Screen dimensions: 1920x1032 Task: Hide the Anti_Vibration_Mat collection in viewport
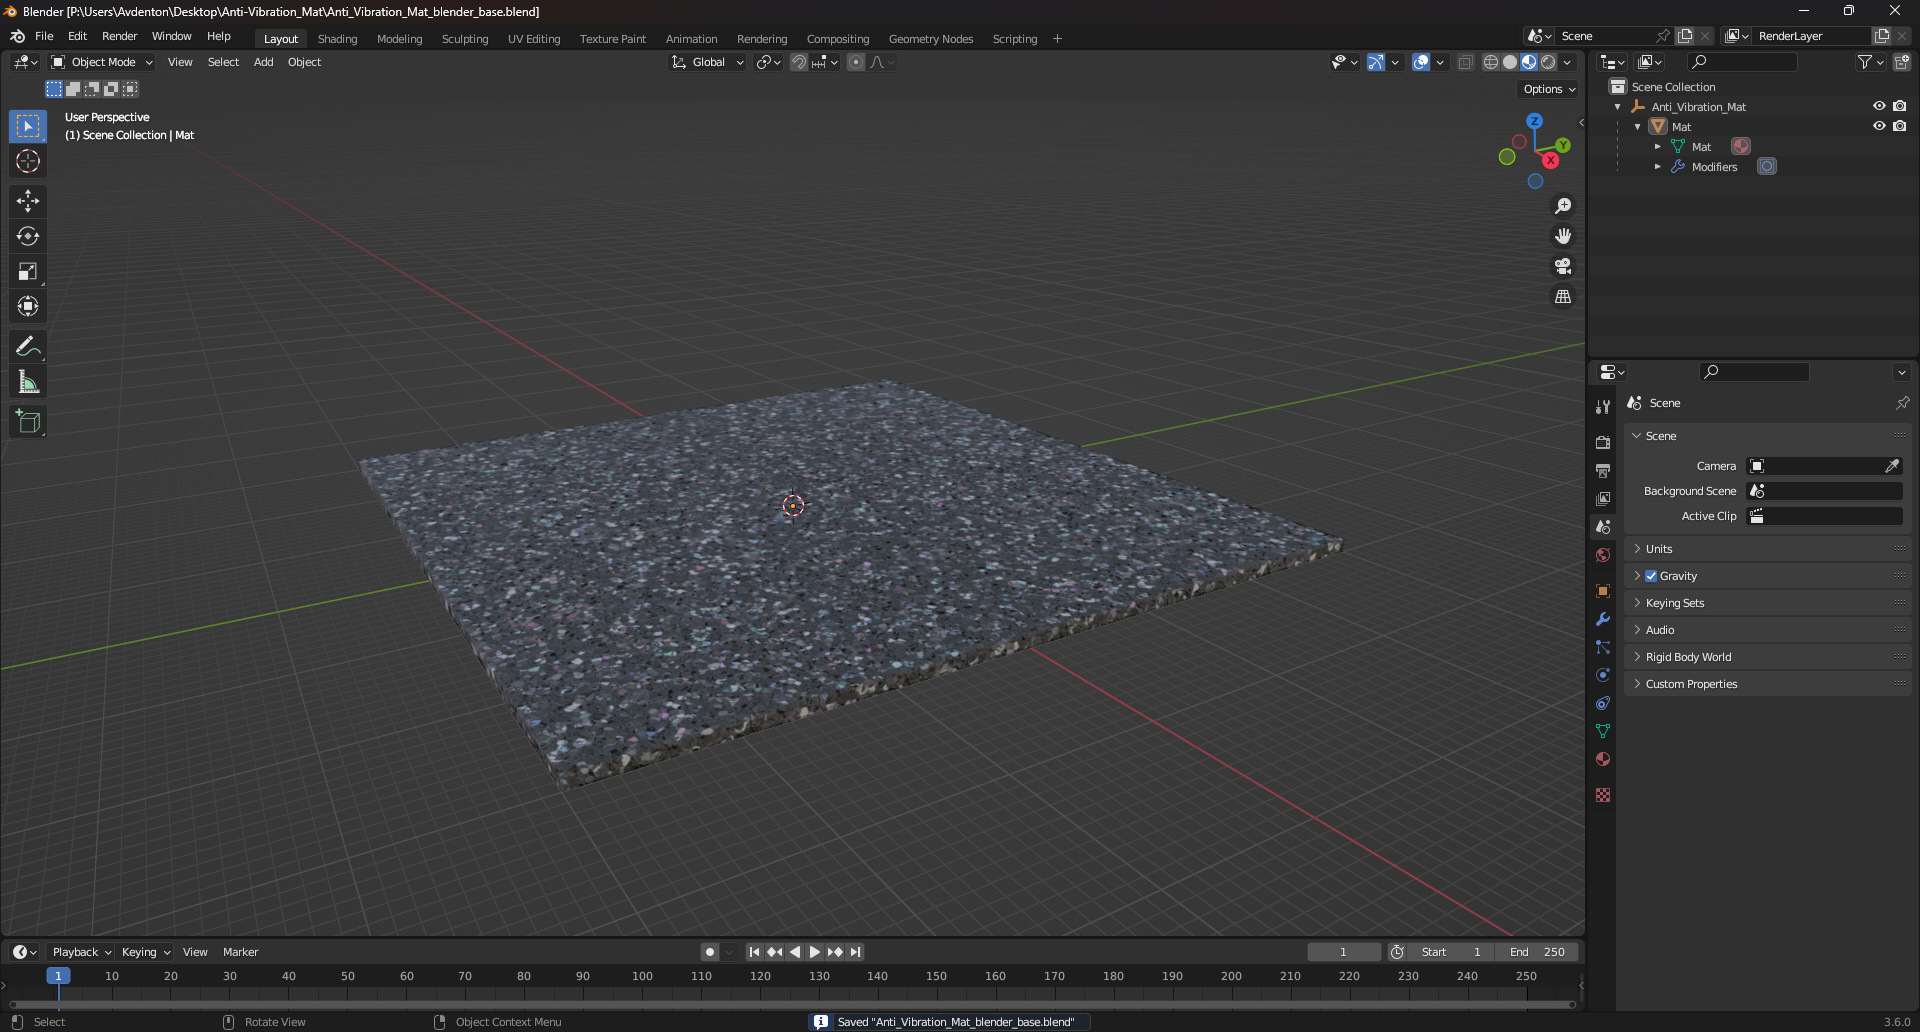click(1879, 106)
